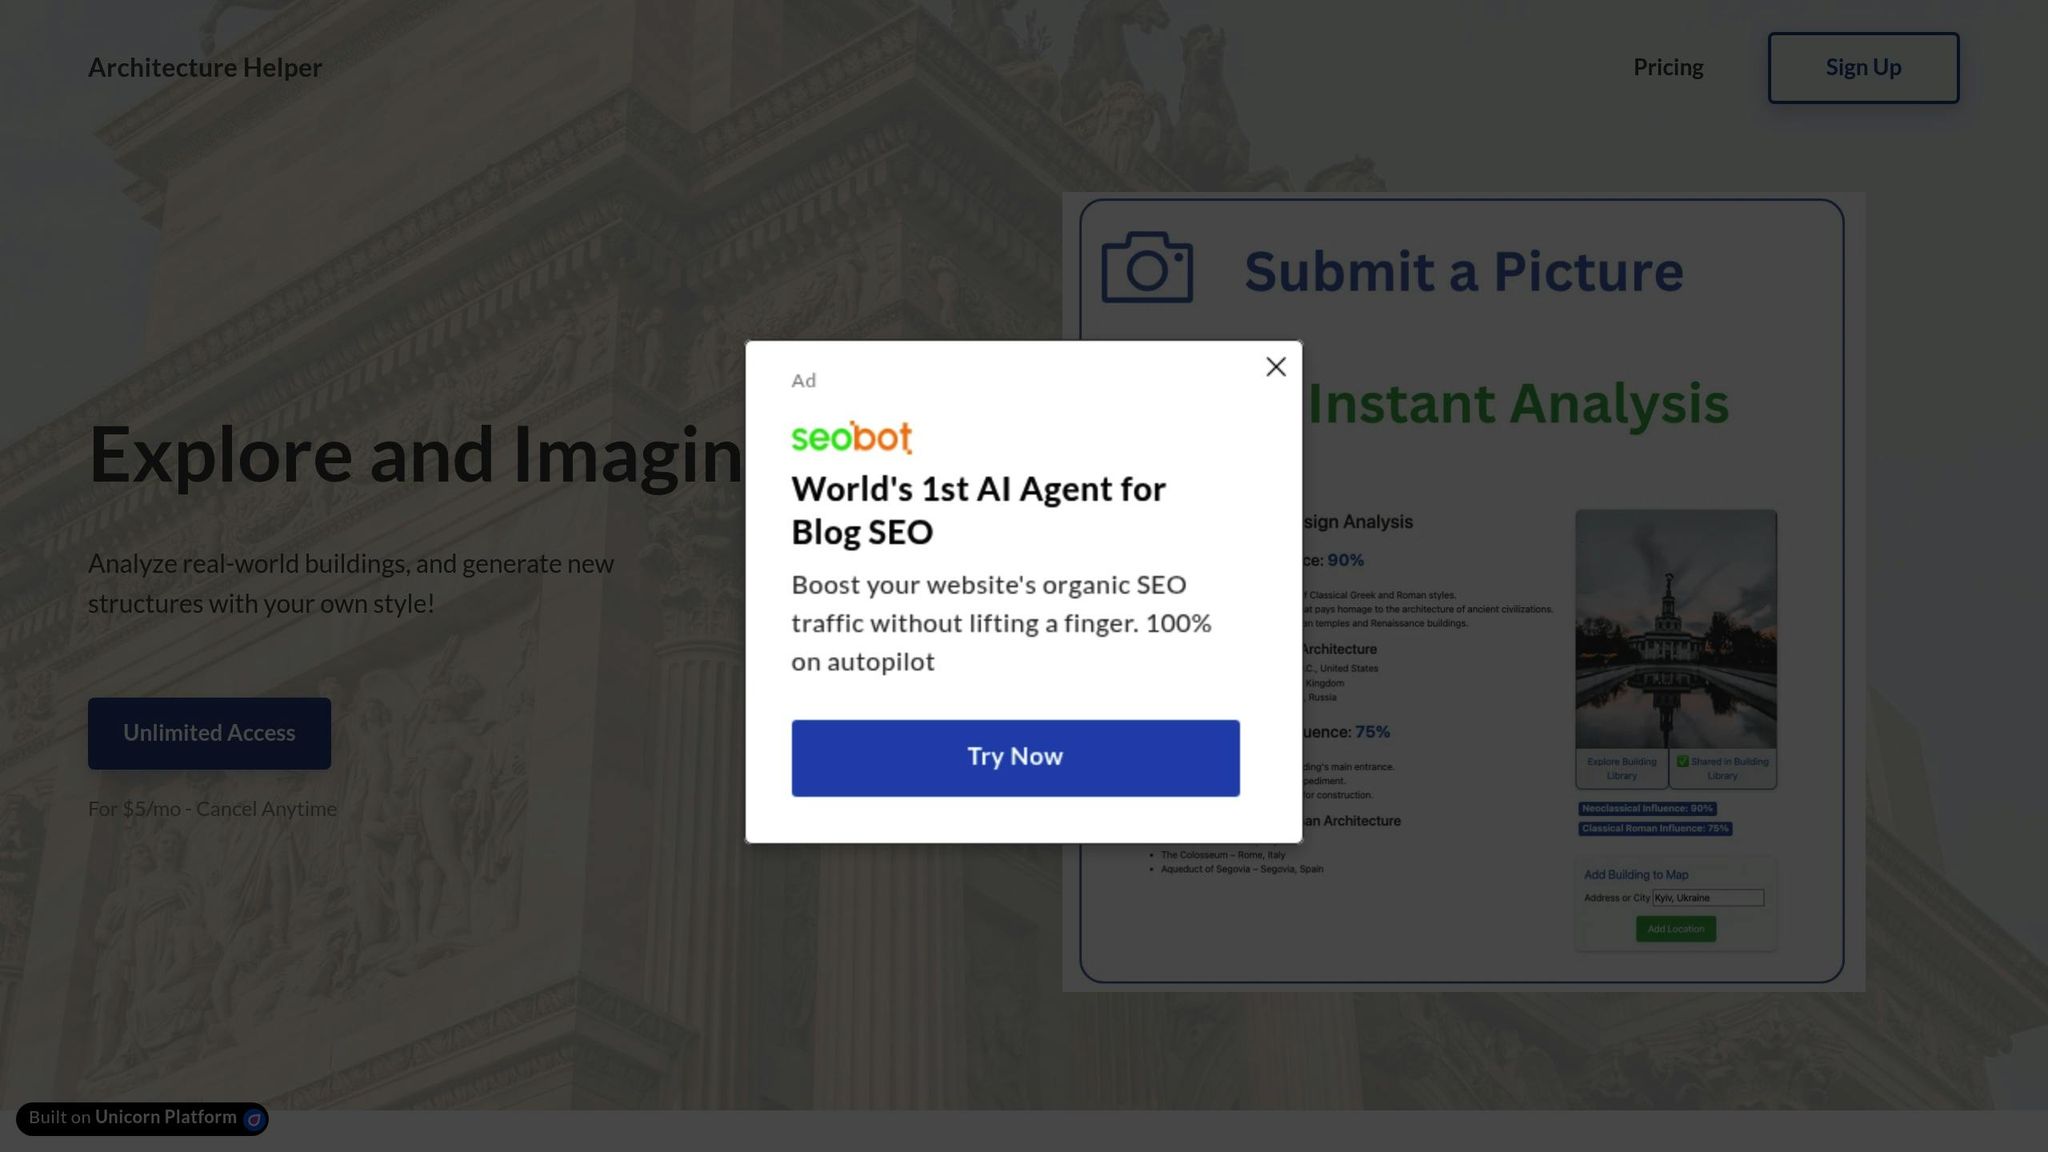The image size is (2048, 1152).
Task: Click the building photo thumbnail
Action: (x=1676, y=629)
